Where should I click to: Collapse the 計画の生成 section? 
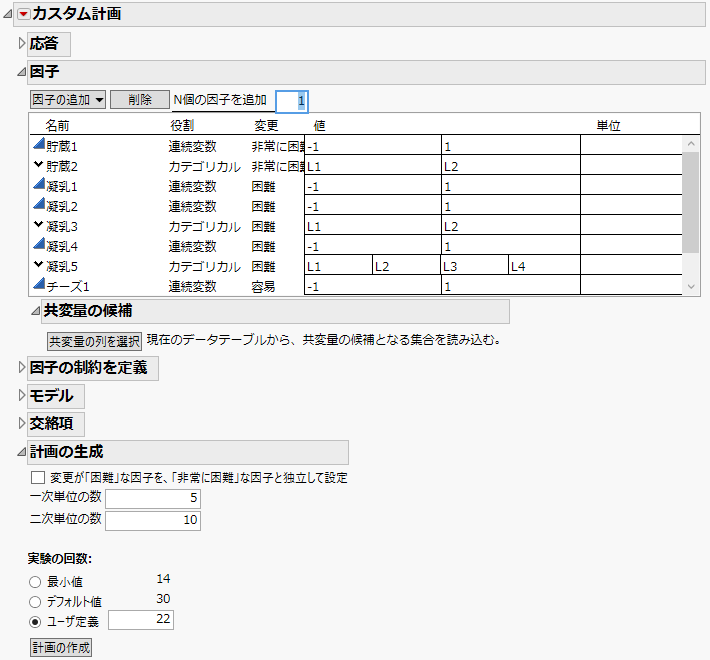click(x=21, y=452)
